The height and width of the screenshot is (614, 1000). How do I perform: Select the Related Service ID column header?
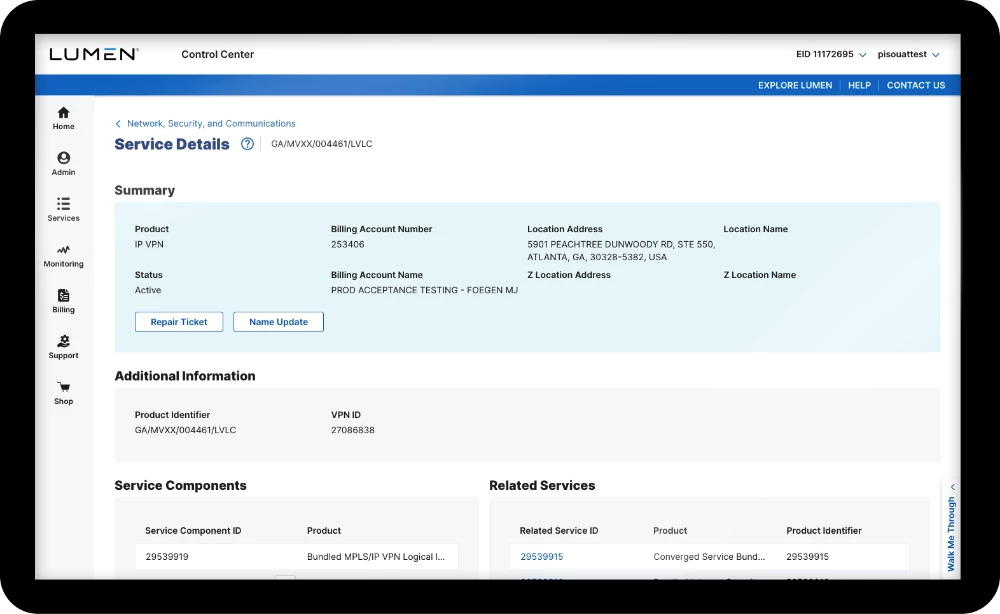[559, 530]
